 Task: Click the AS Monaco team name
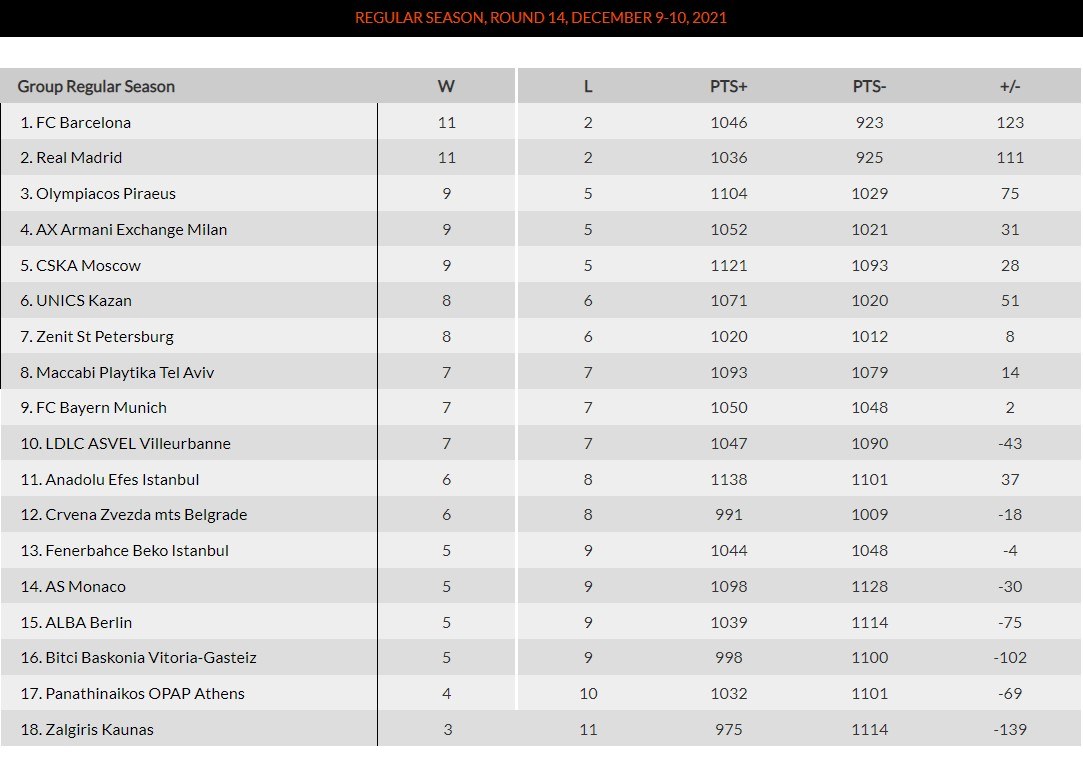tap(85, 586)
